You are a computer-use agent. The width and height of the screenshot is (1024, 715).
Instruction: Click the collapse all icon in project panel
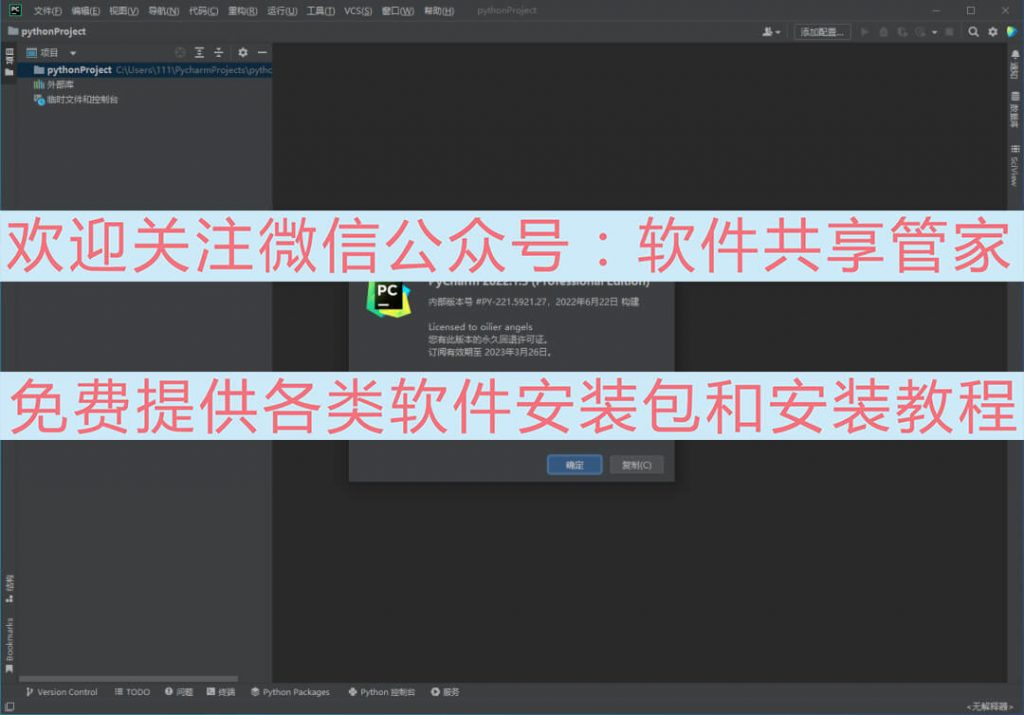[x=219, y=52]
